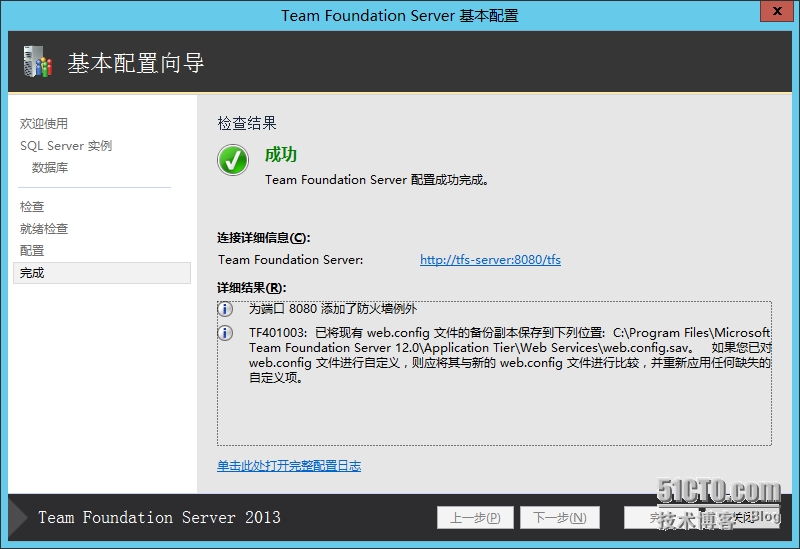The image size is (800, 549).
Task: Click the 上一步(P) button
Action: pos(475,518)
